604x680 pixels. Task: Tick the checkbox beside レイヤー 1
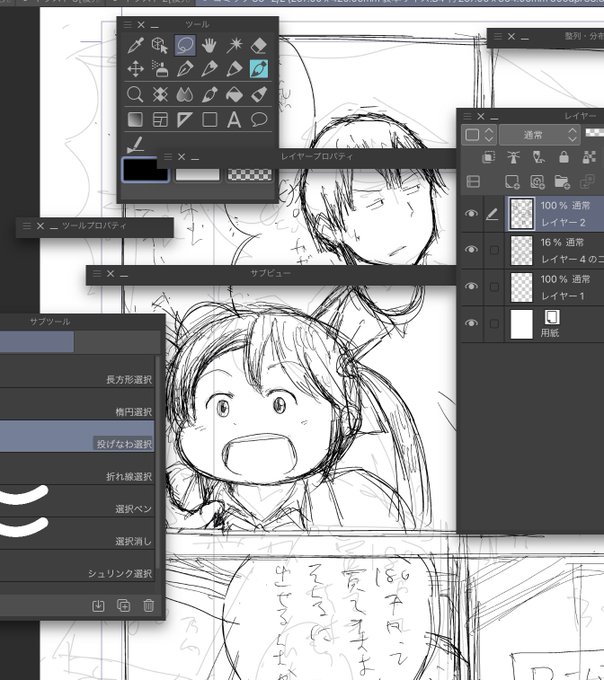point(494,287)
